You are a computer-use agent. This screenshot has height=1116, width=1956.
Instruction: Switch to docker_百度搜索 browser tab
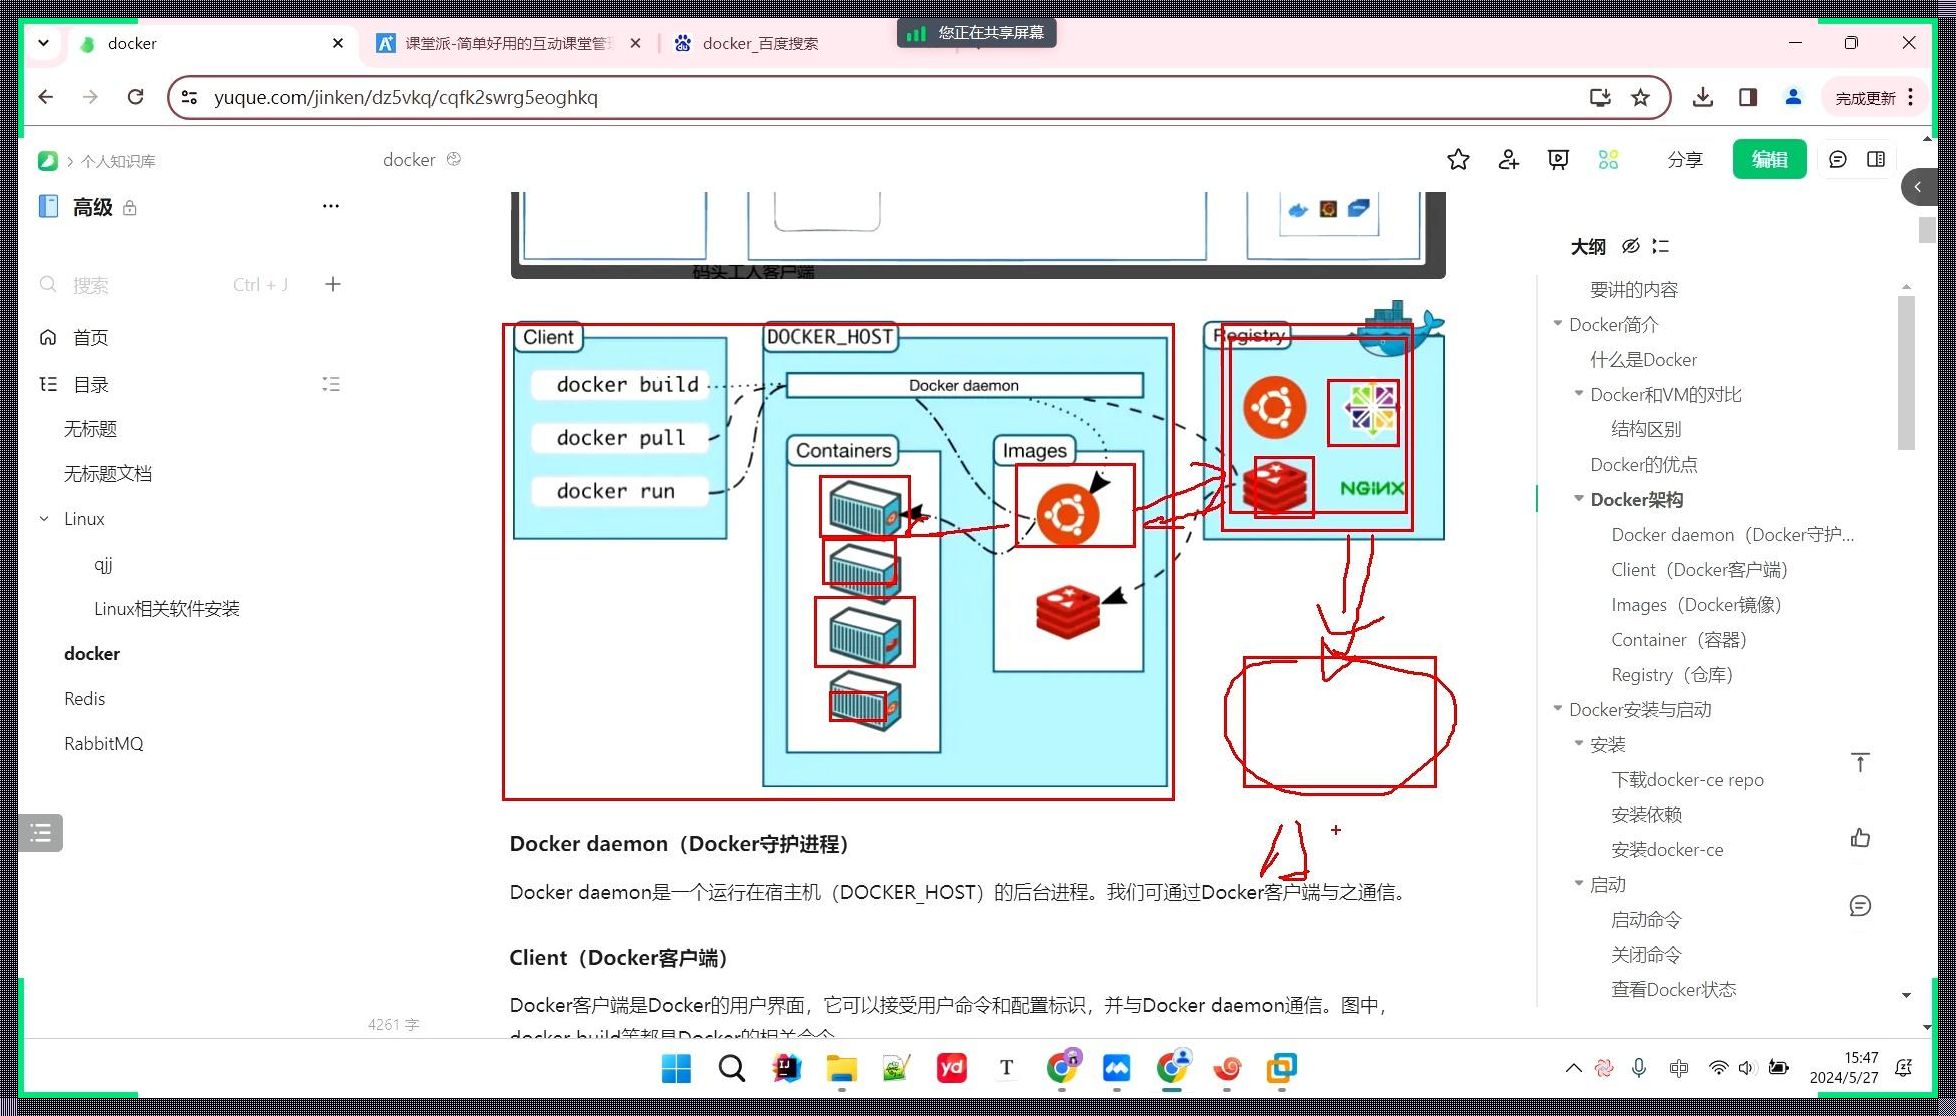click(760, 43)
